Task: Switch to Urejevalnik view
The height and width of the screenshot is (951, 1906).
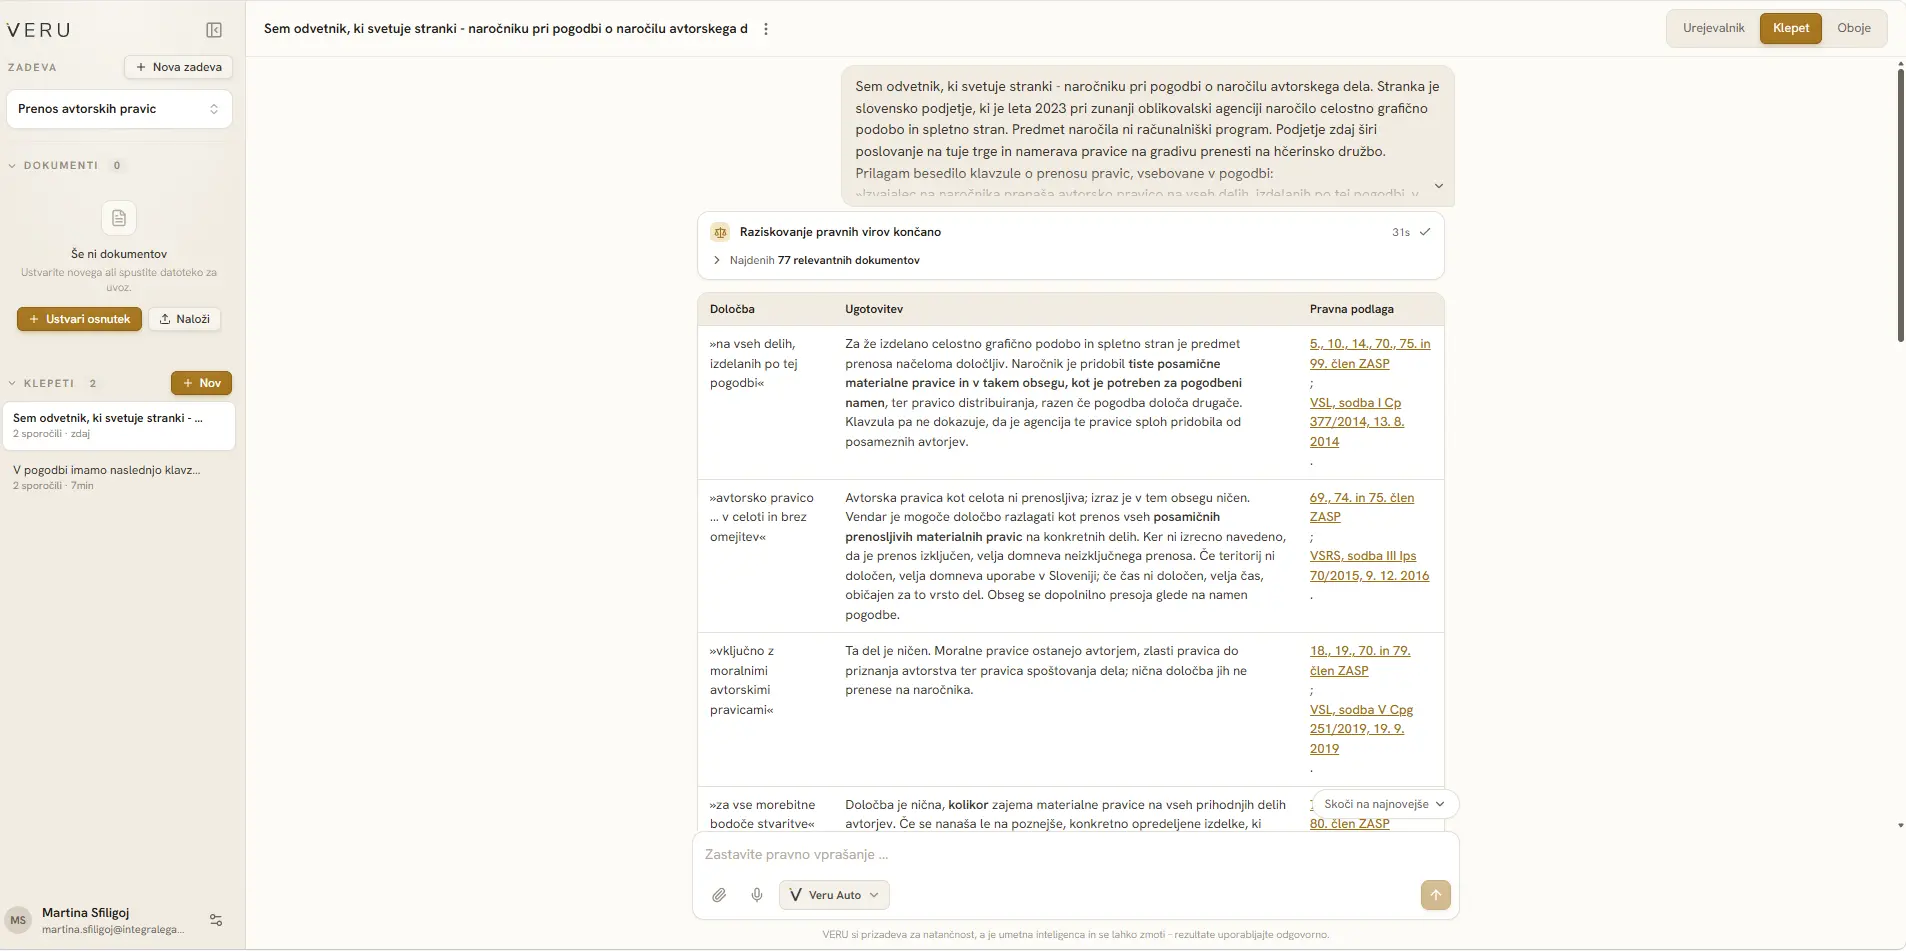Action: click(x=1713, y=28)
